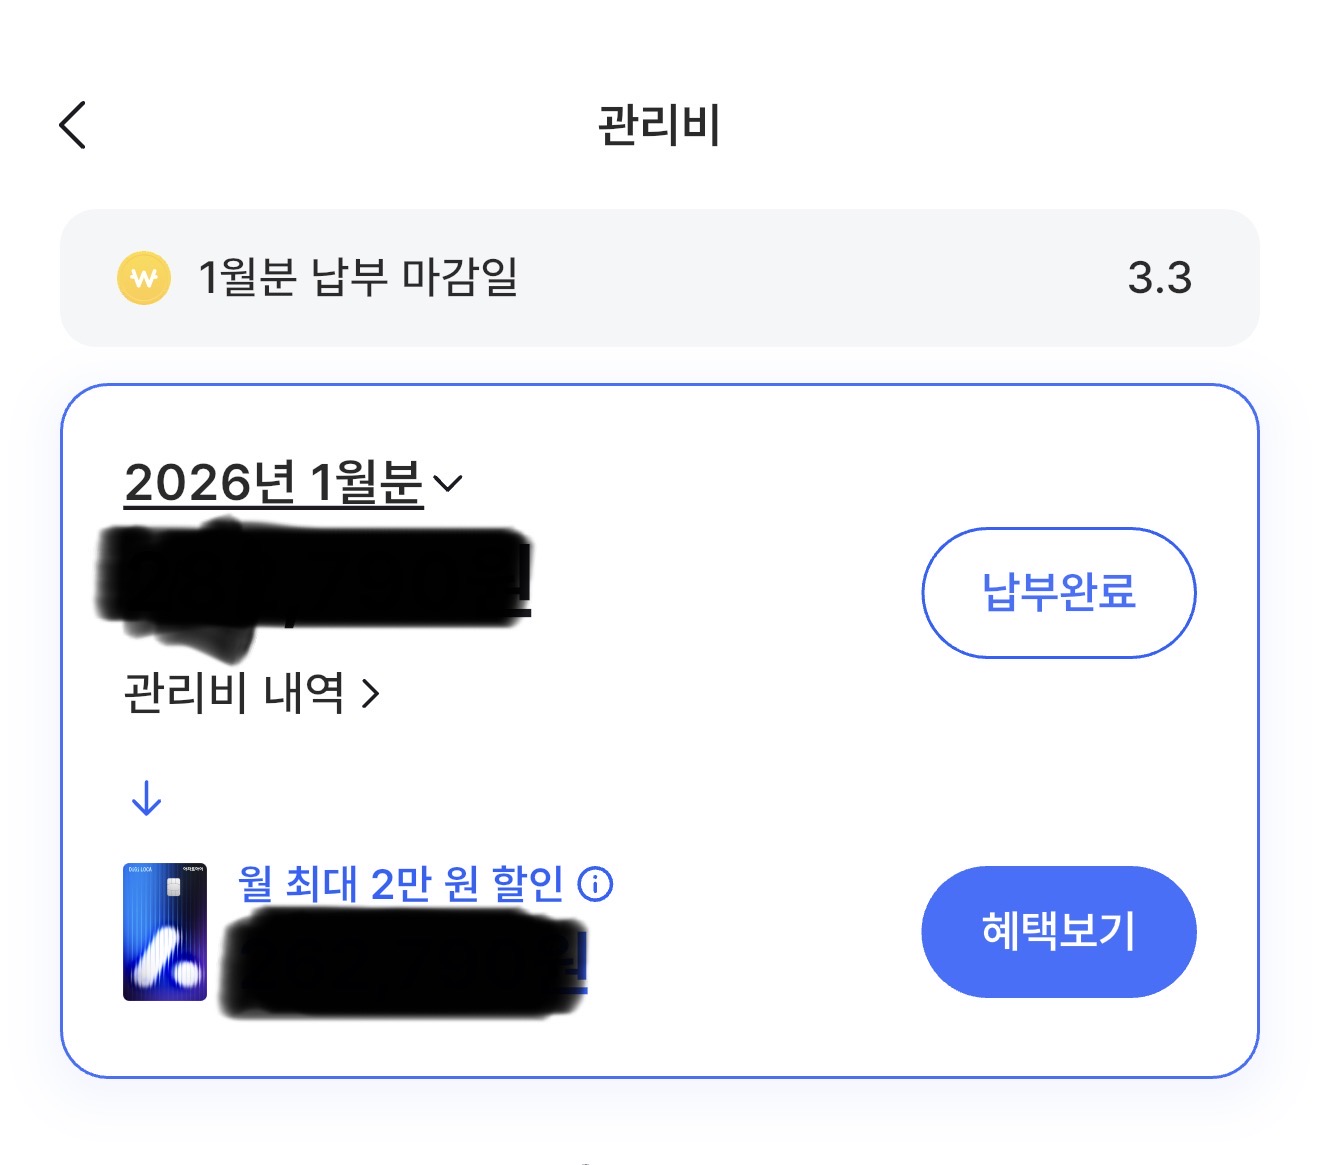The image size is (1320, 1165).
Task: Click the blue downward arrow icon
Action: click(x=147, y=798)
